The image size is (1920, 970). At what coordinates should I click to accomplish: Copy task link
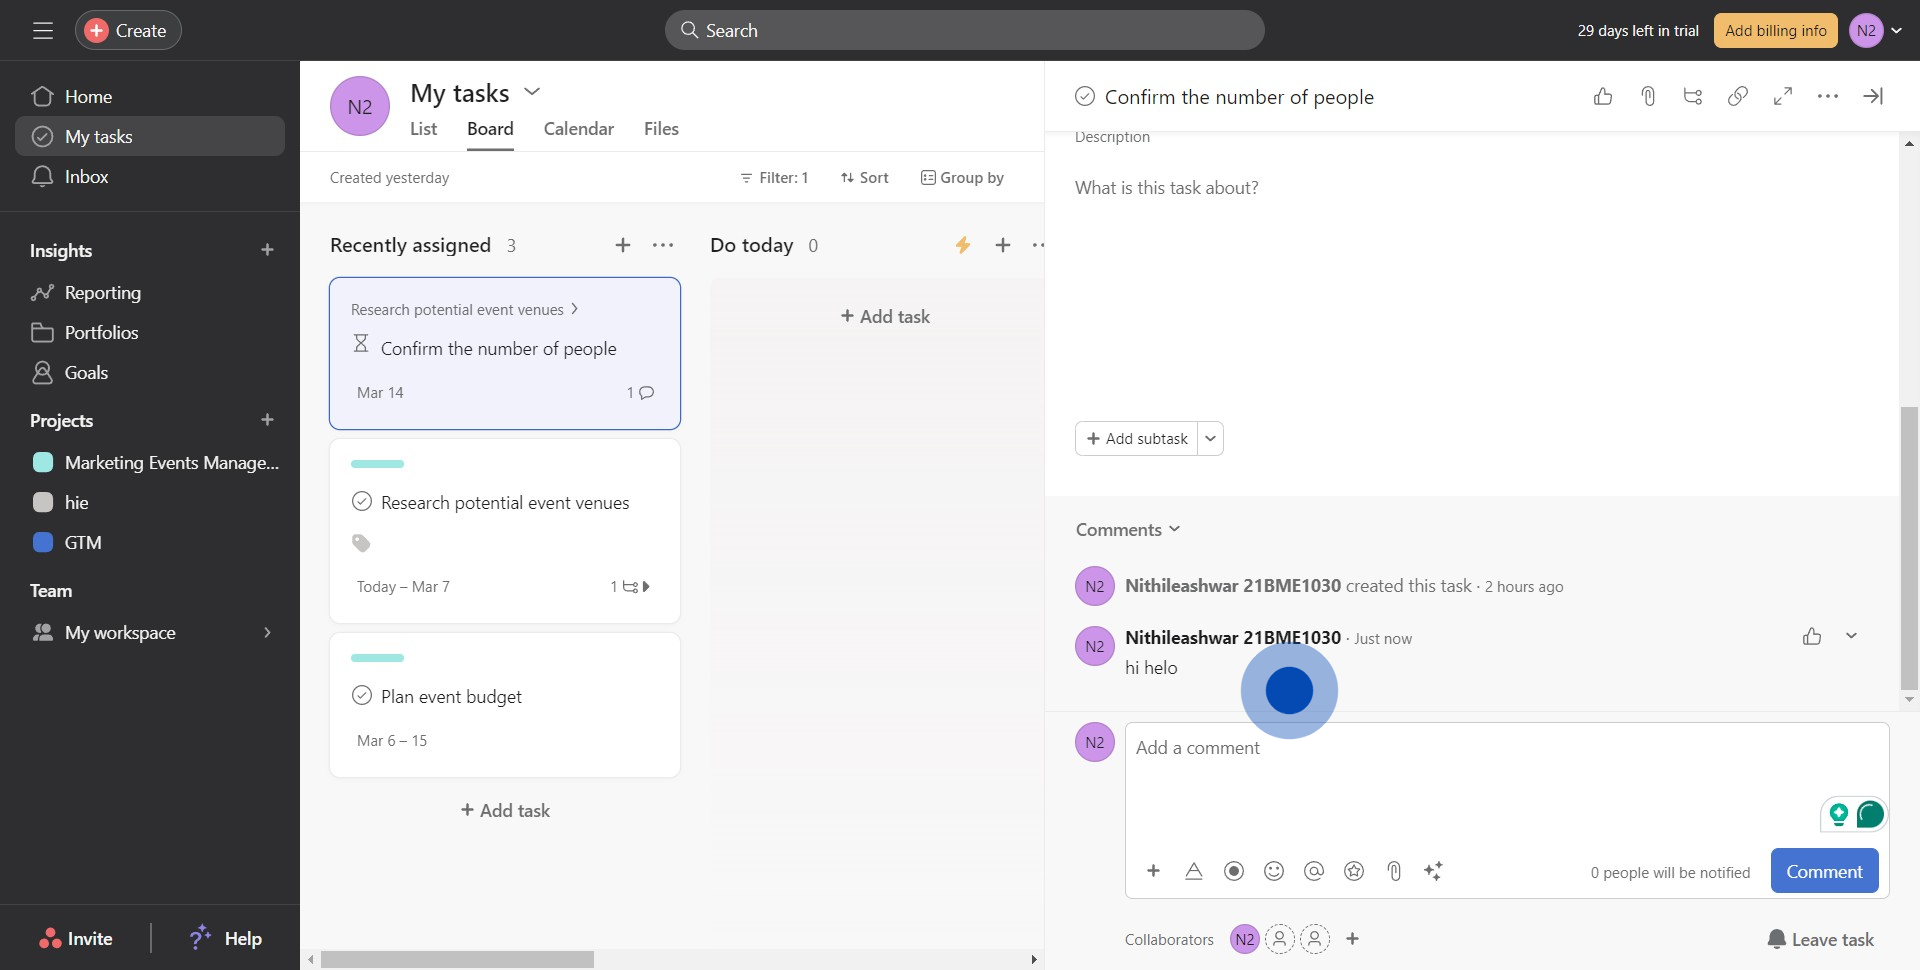pos(1738,96)
